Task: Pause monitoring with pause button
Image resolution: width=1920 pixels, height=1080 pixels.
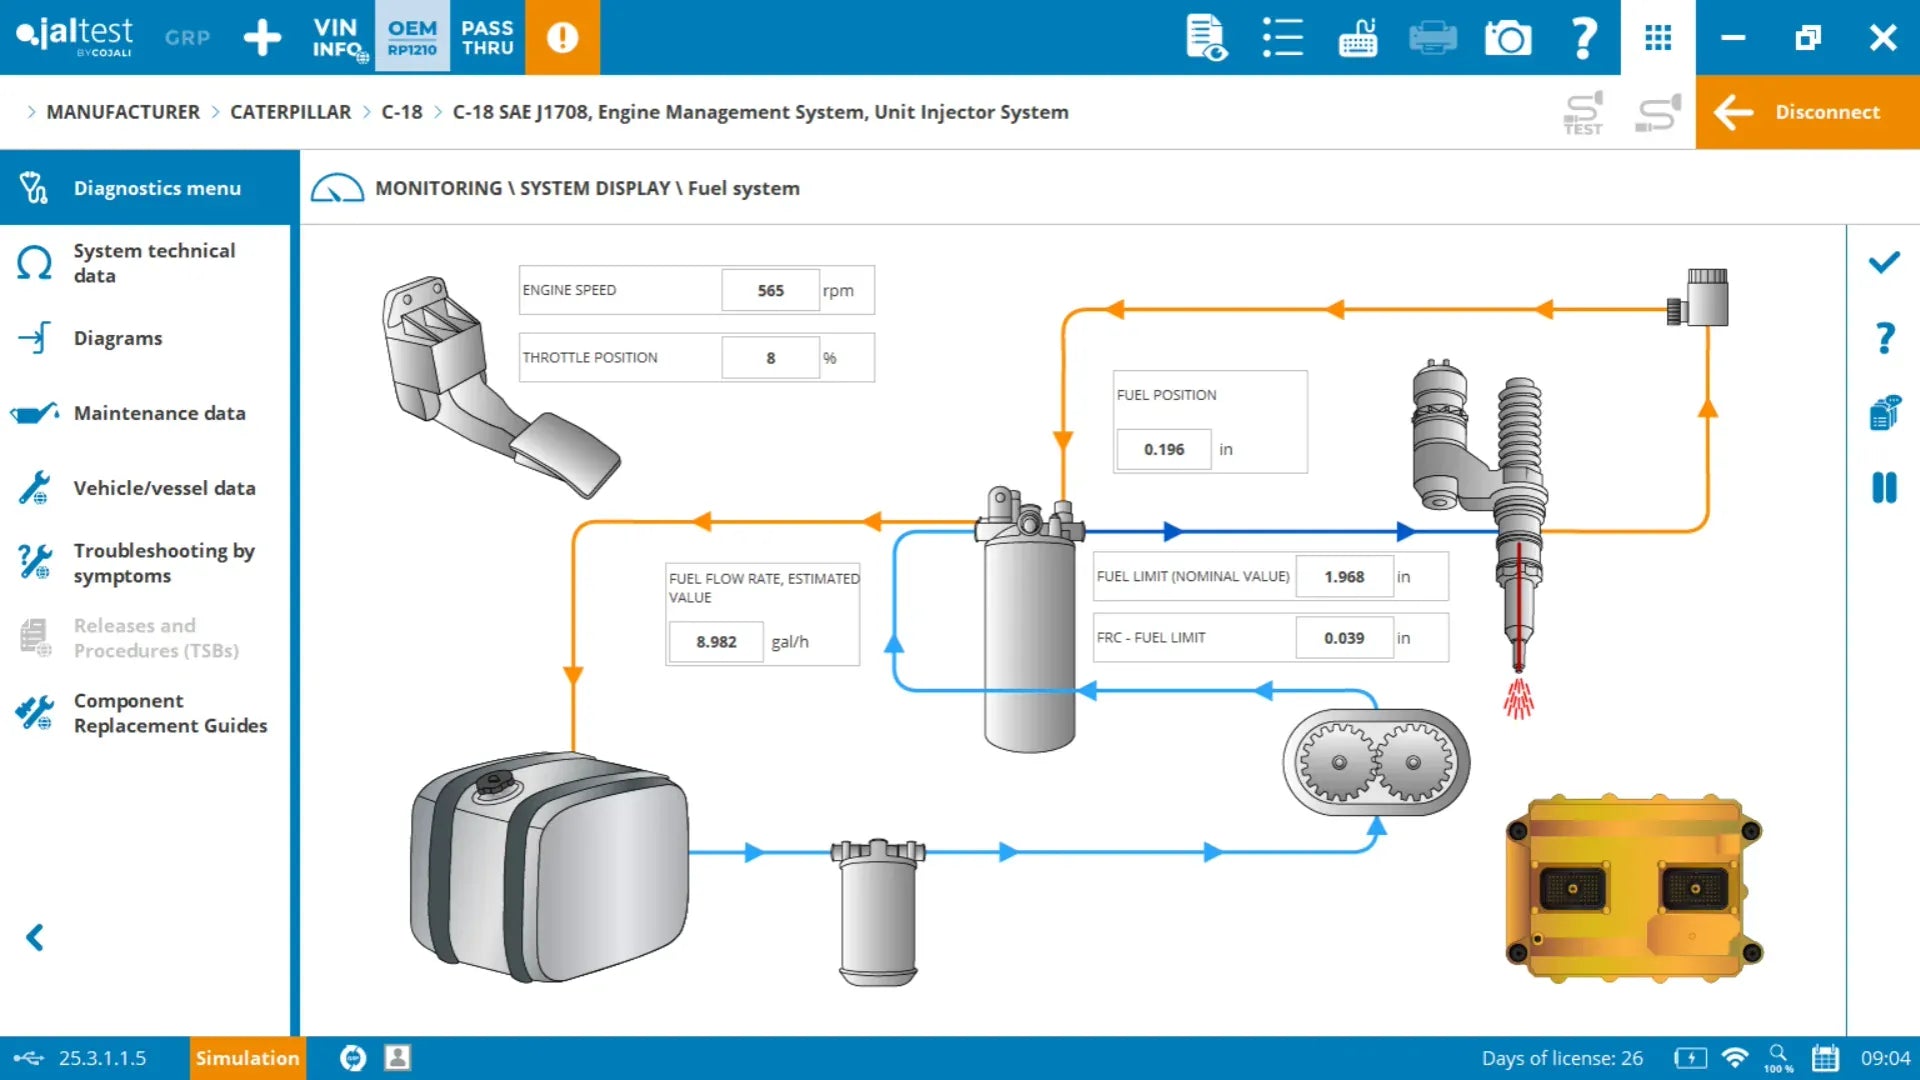Action: (x=1884, y=488)
